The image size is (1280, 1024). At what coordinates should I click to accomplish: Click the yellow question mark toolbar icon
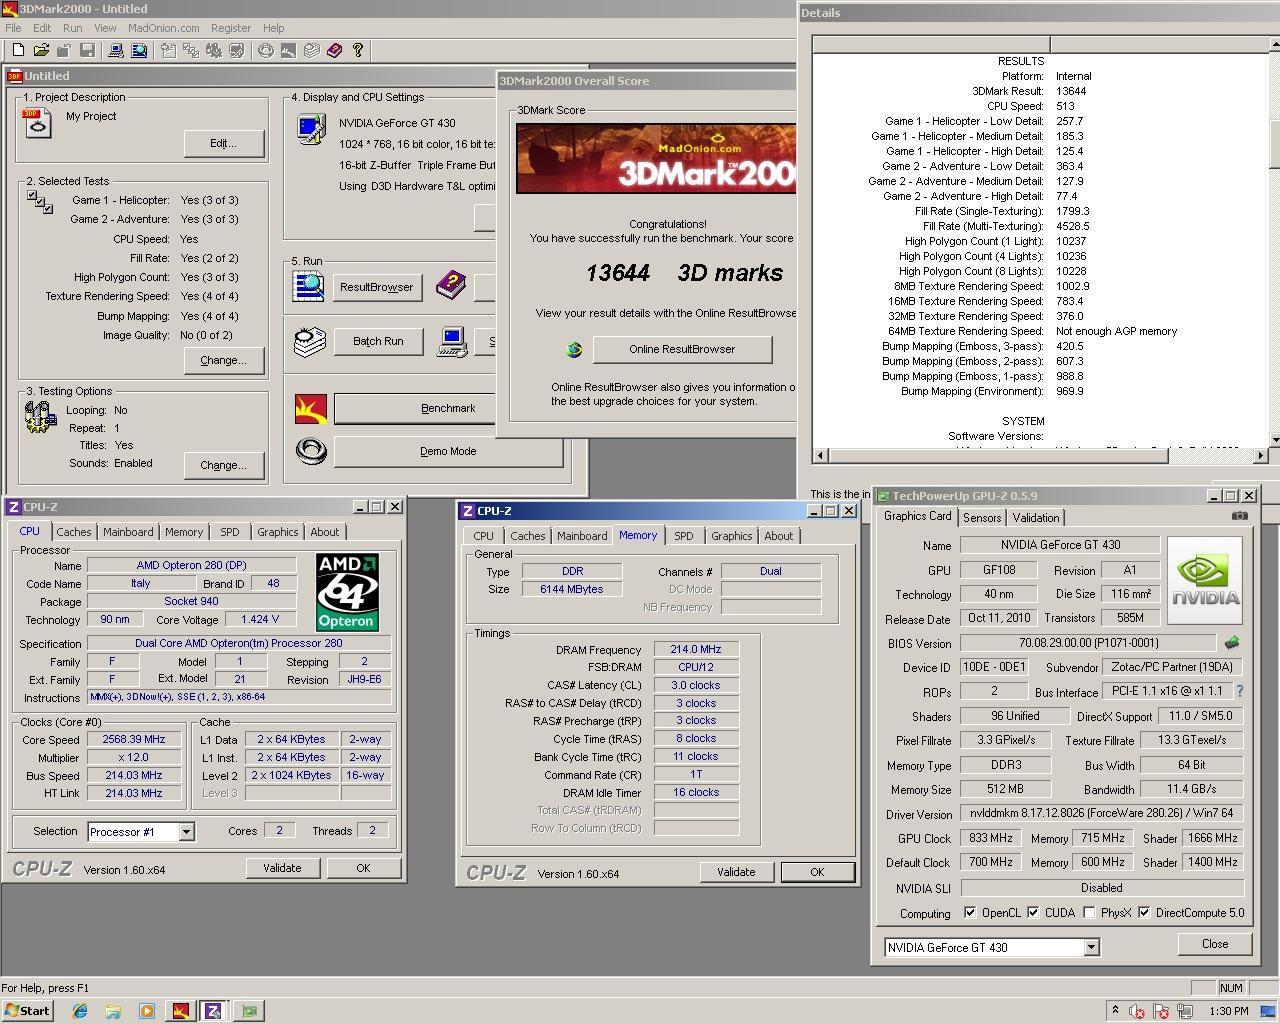358,50
